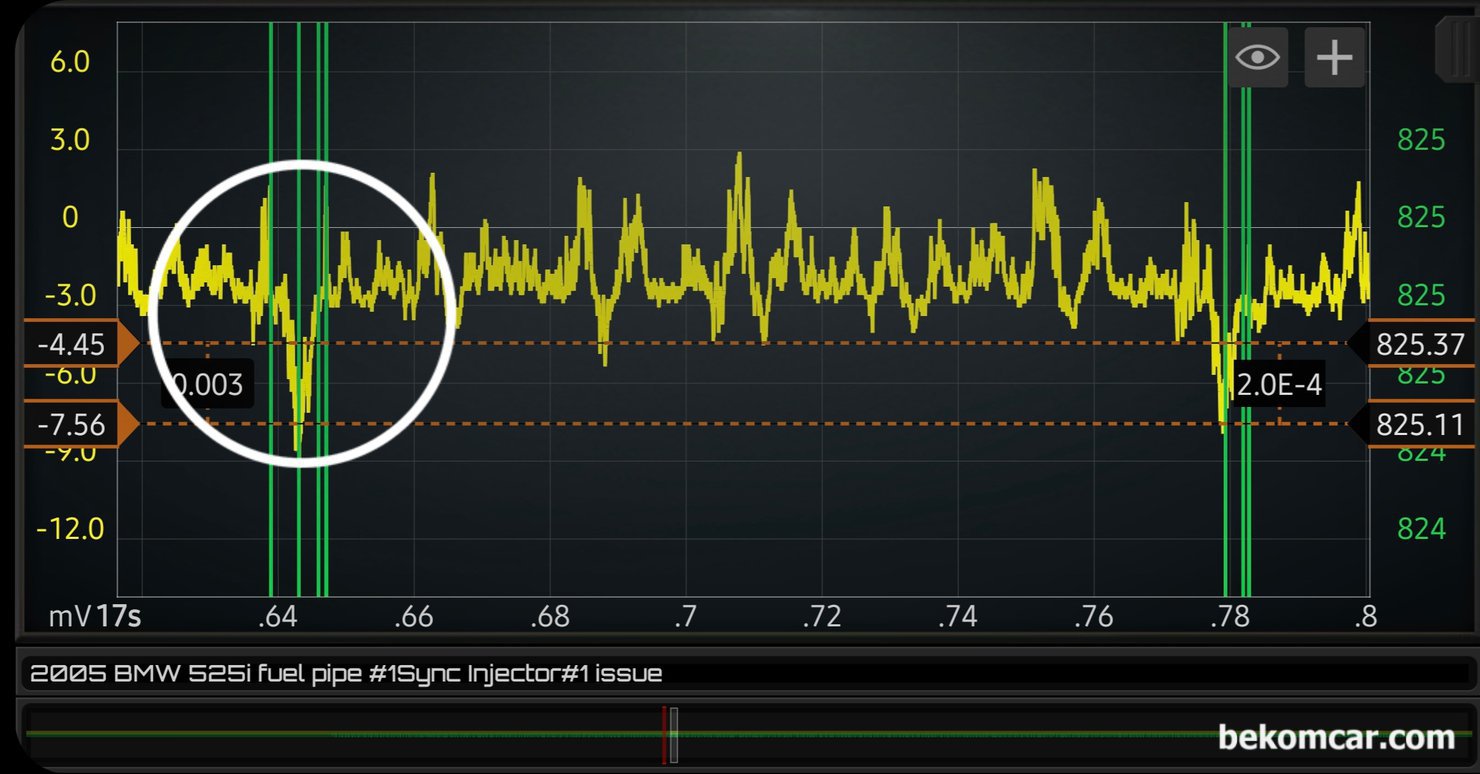
Task: Toggle the eye visibility icon
Action: click(1257, 58)
